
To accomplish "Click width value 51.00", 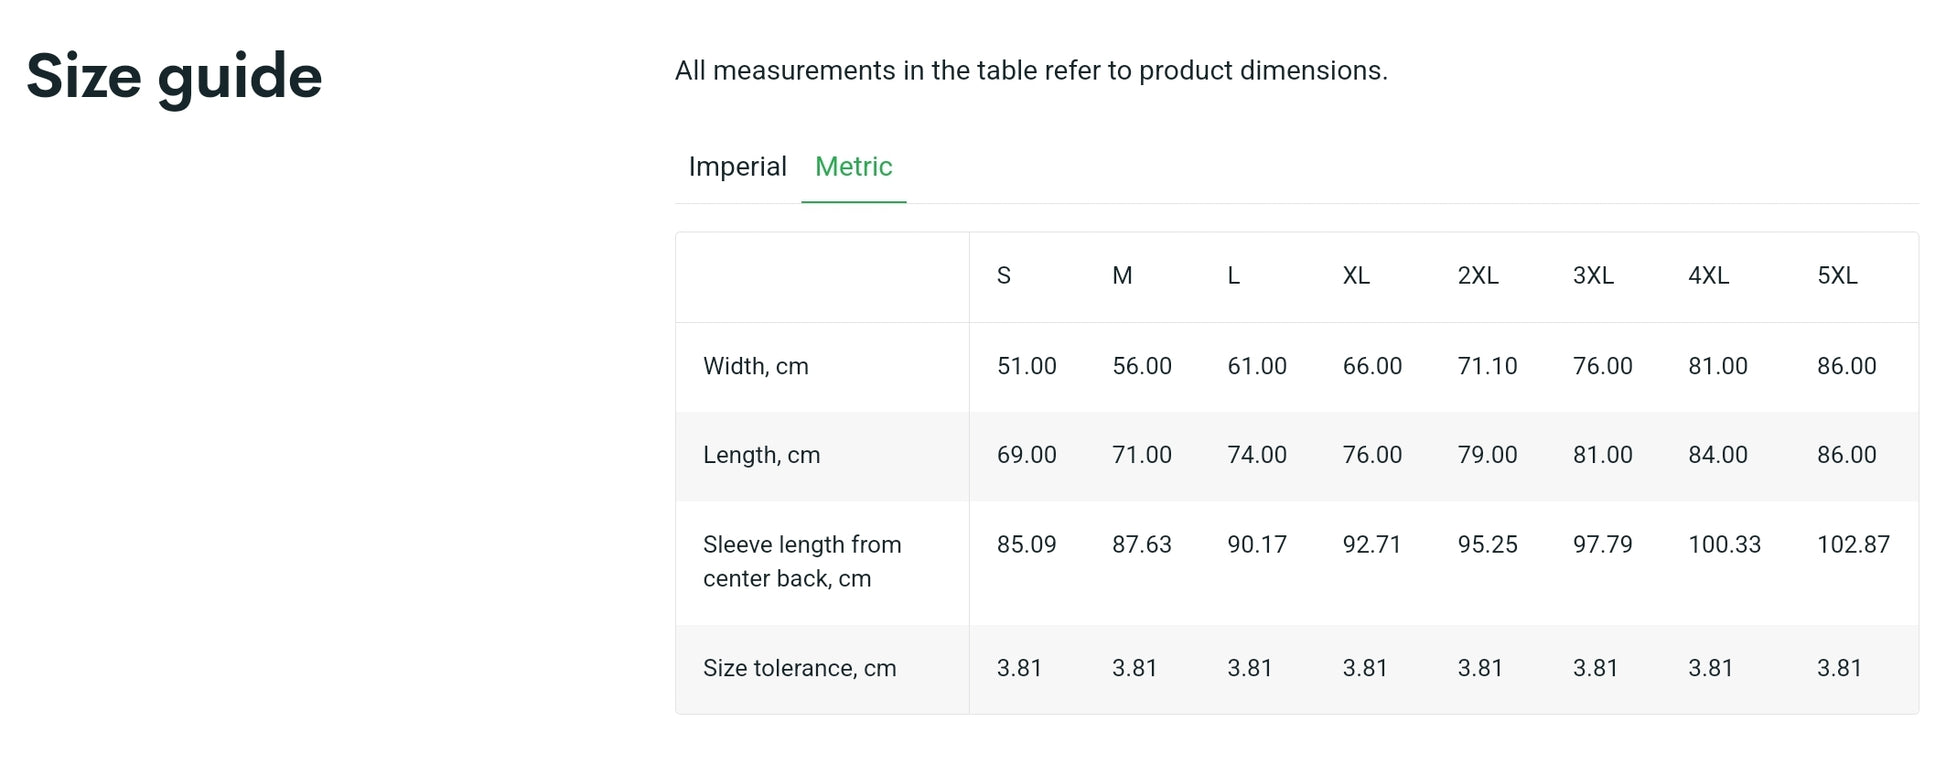I will 1026,367.
